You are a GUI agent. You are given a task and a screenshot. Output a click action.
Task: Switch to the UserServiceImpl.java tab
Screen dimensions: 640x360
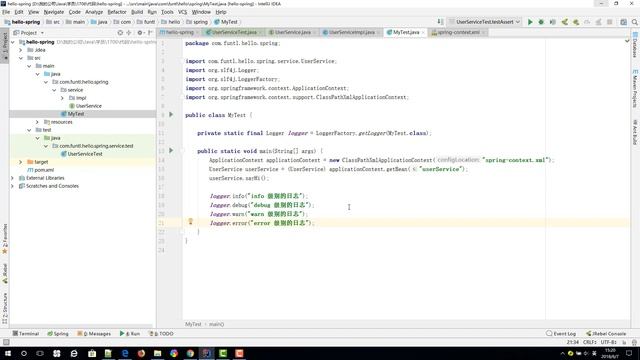351,32
